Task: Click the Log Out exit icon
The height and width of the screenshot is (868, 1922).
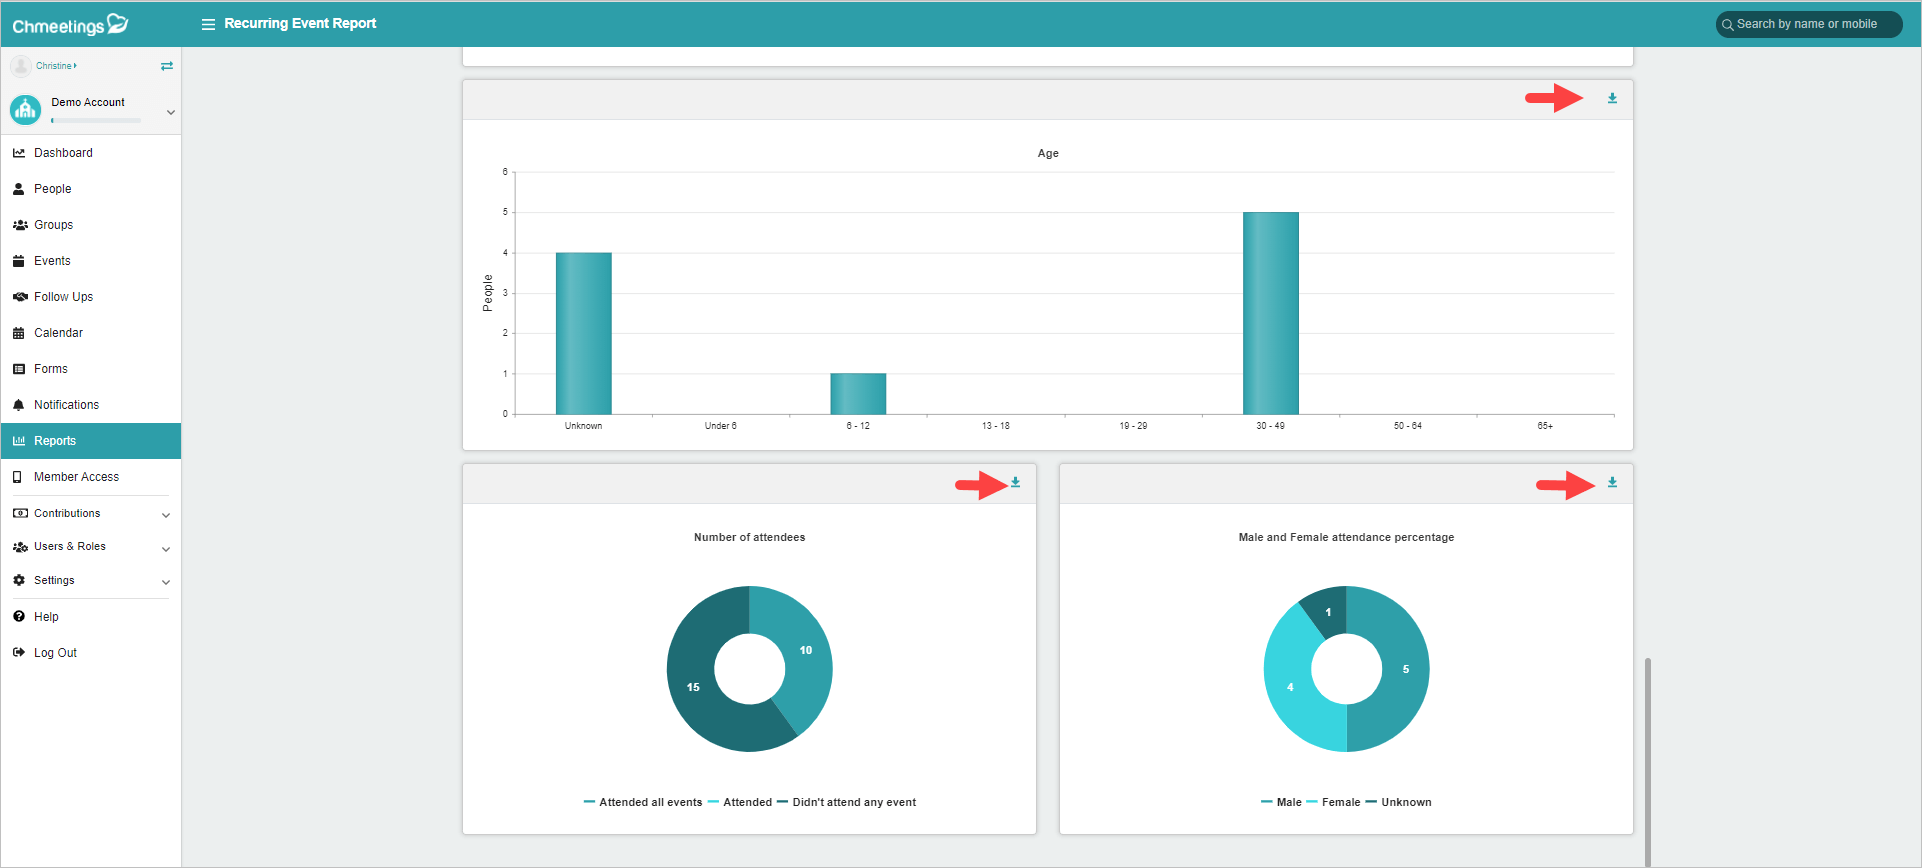Action: [19, 653]
